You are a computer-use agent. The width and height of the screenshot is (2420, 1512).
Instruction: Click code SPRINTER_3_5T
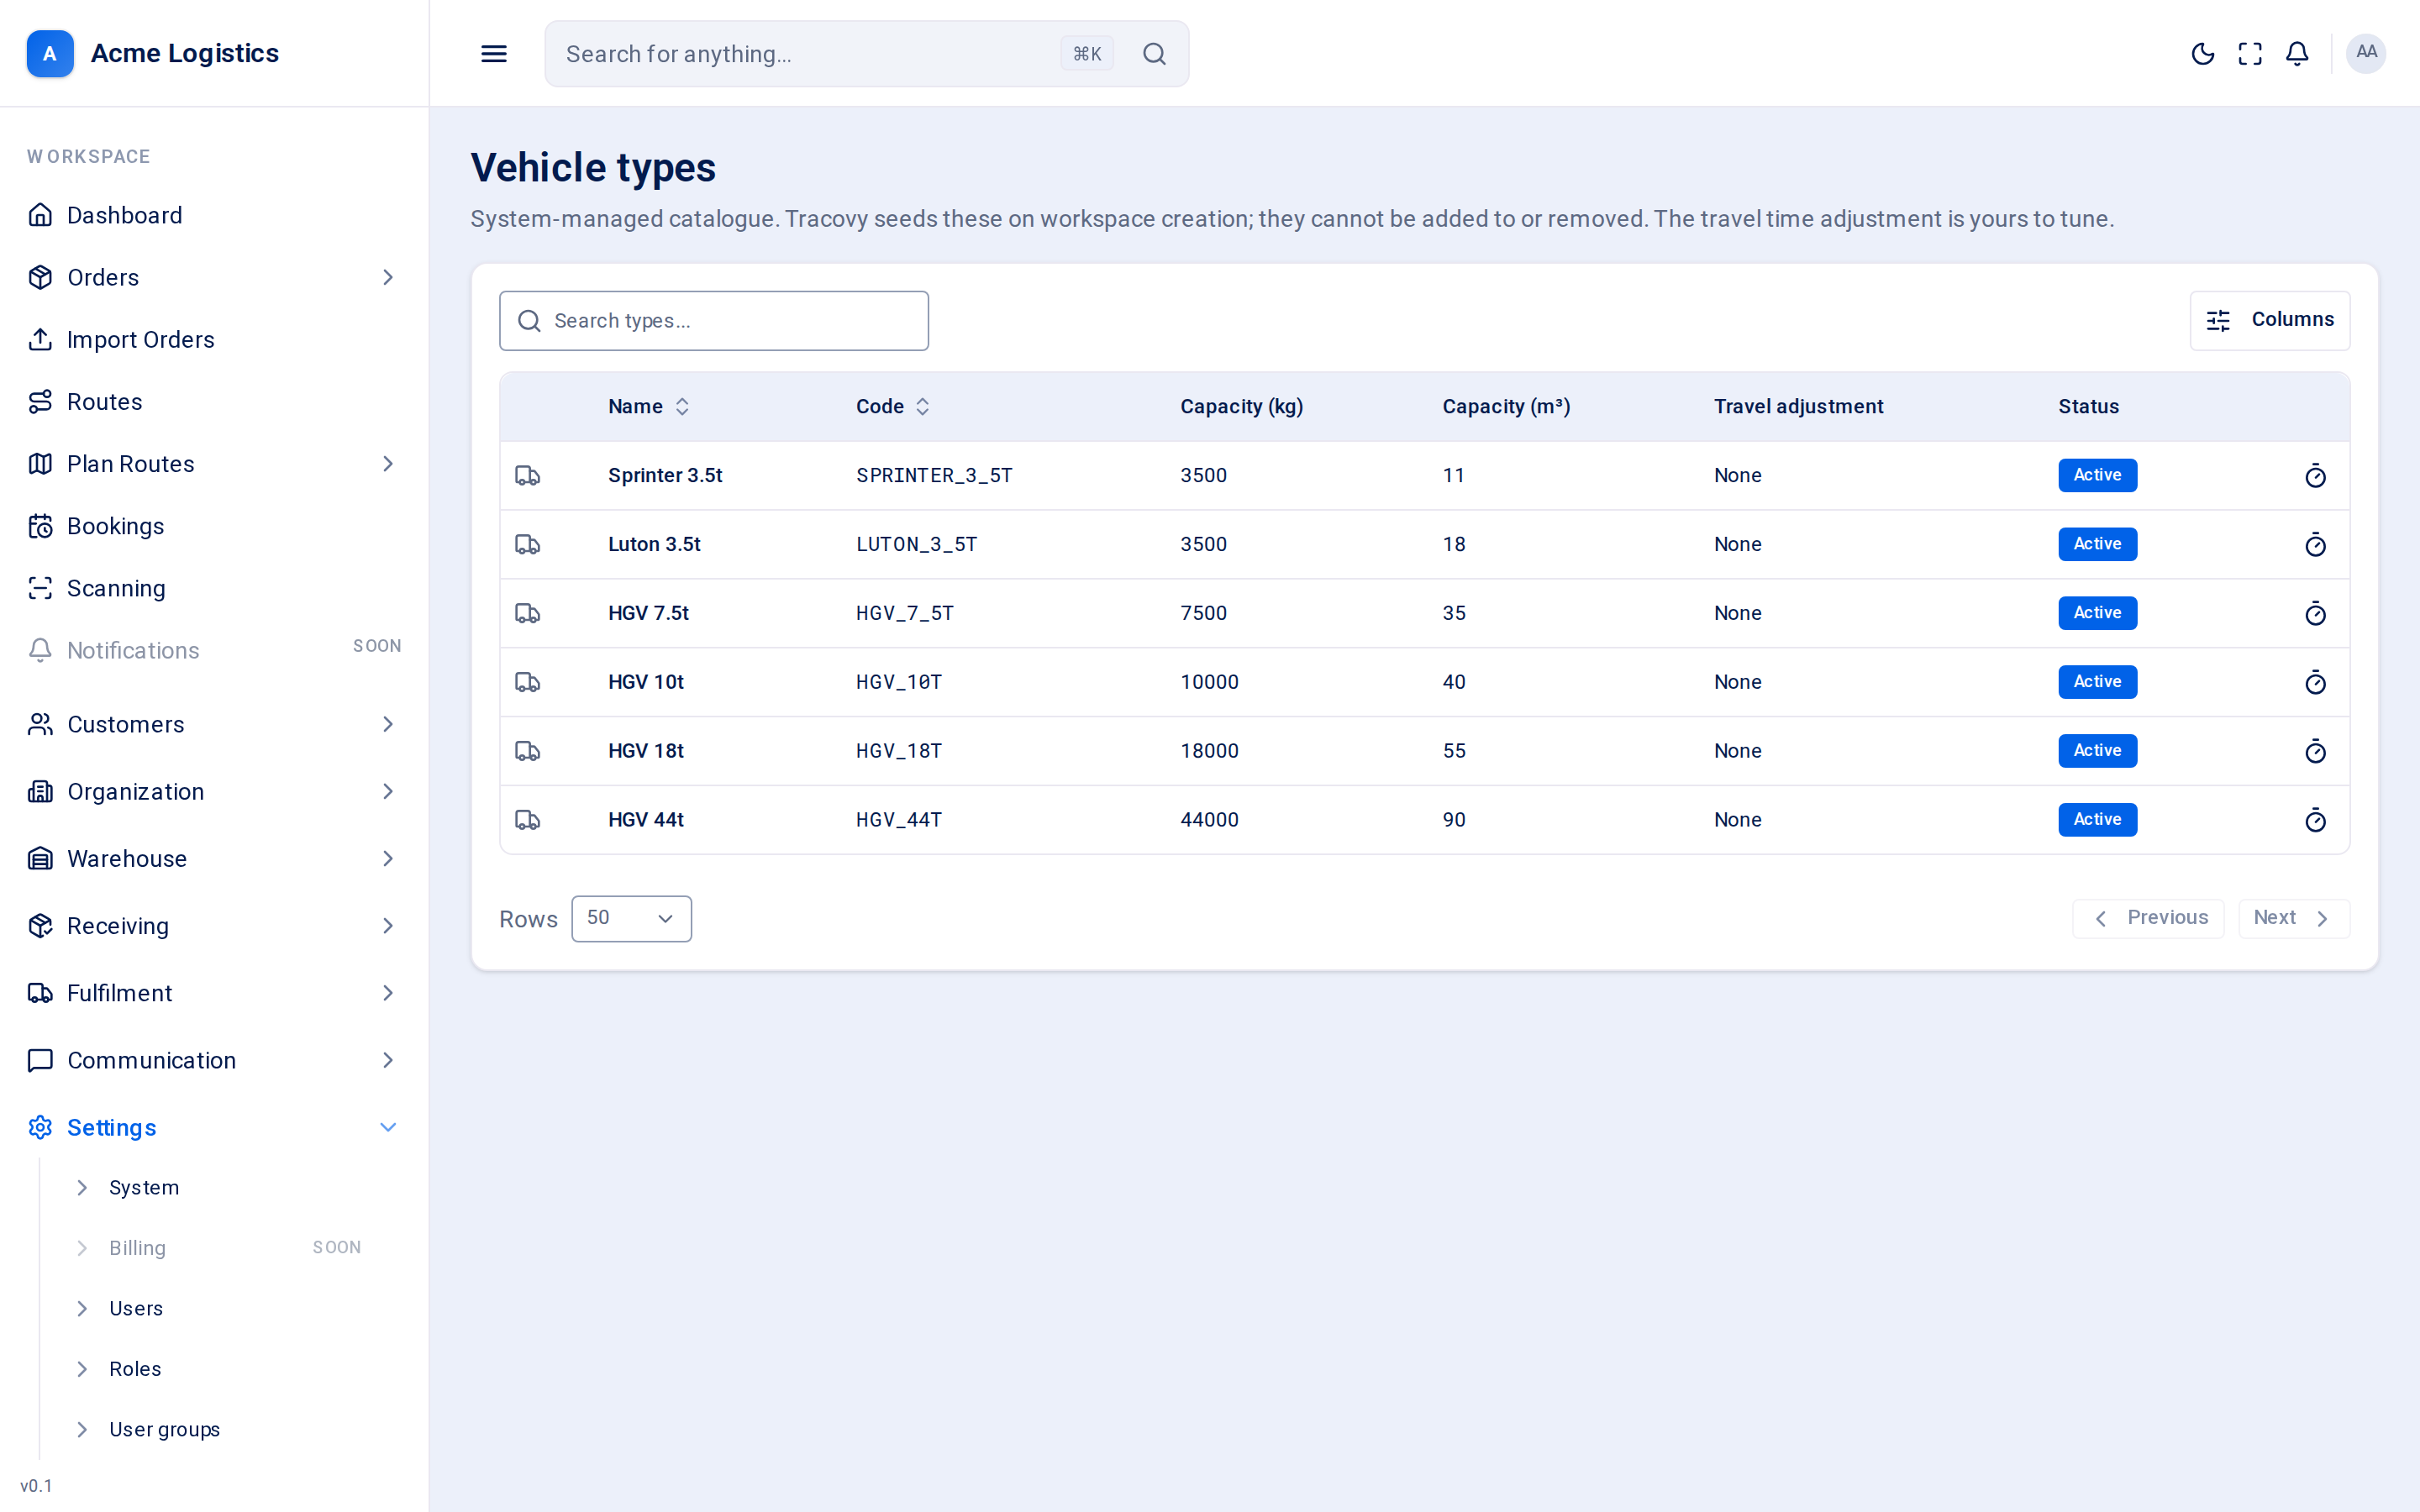(934, 476)
